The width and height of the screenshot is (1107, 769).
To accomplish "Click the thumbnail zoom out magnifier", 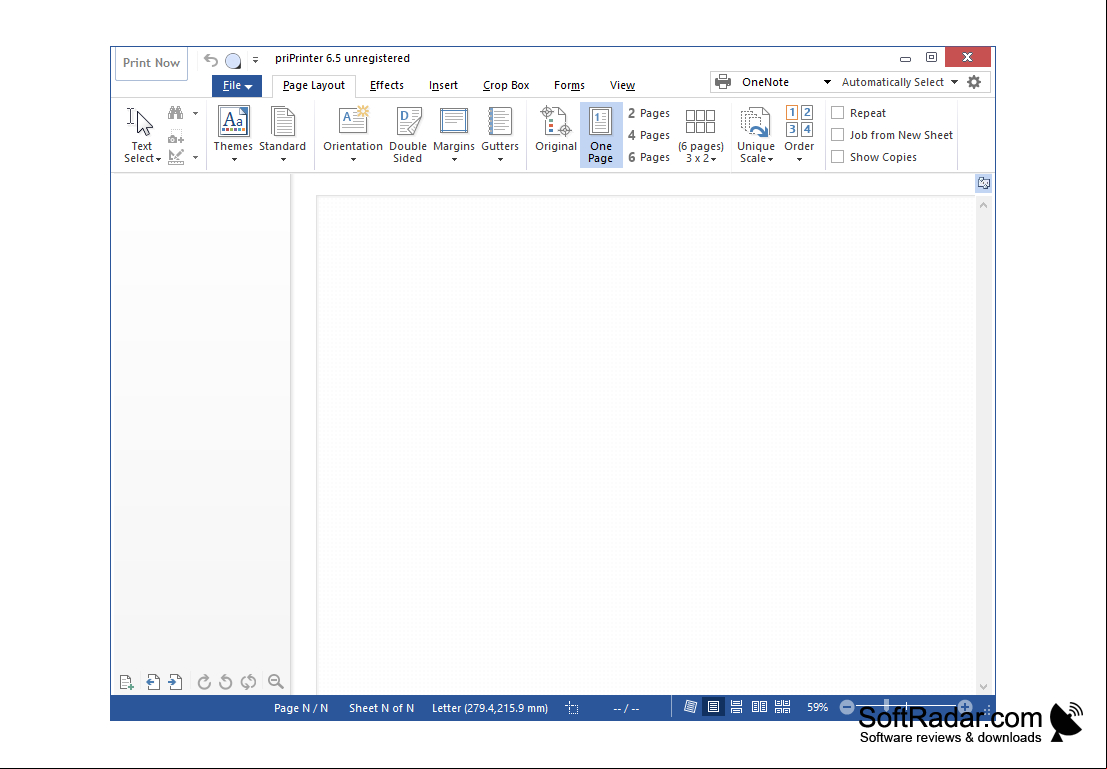I will 275,682.
